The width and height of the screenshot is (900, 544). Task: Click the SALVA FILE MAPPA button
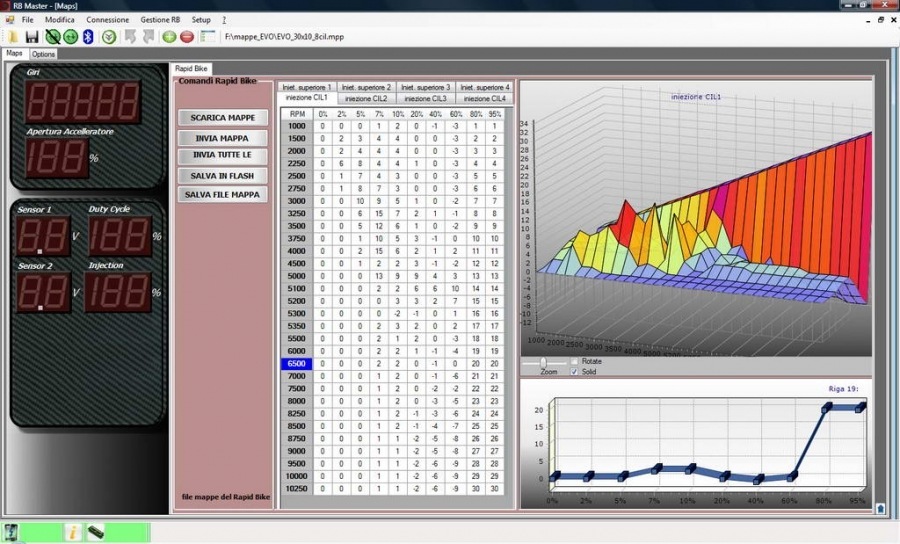223,195
